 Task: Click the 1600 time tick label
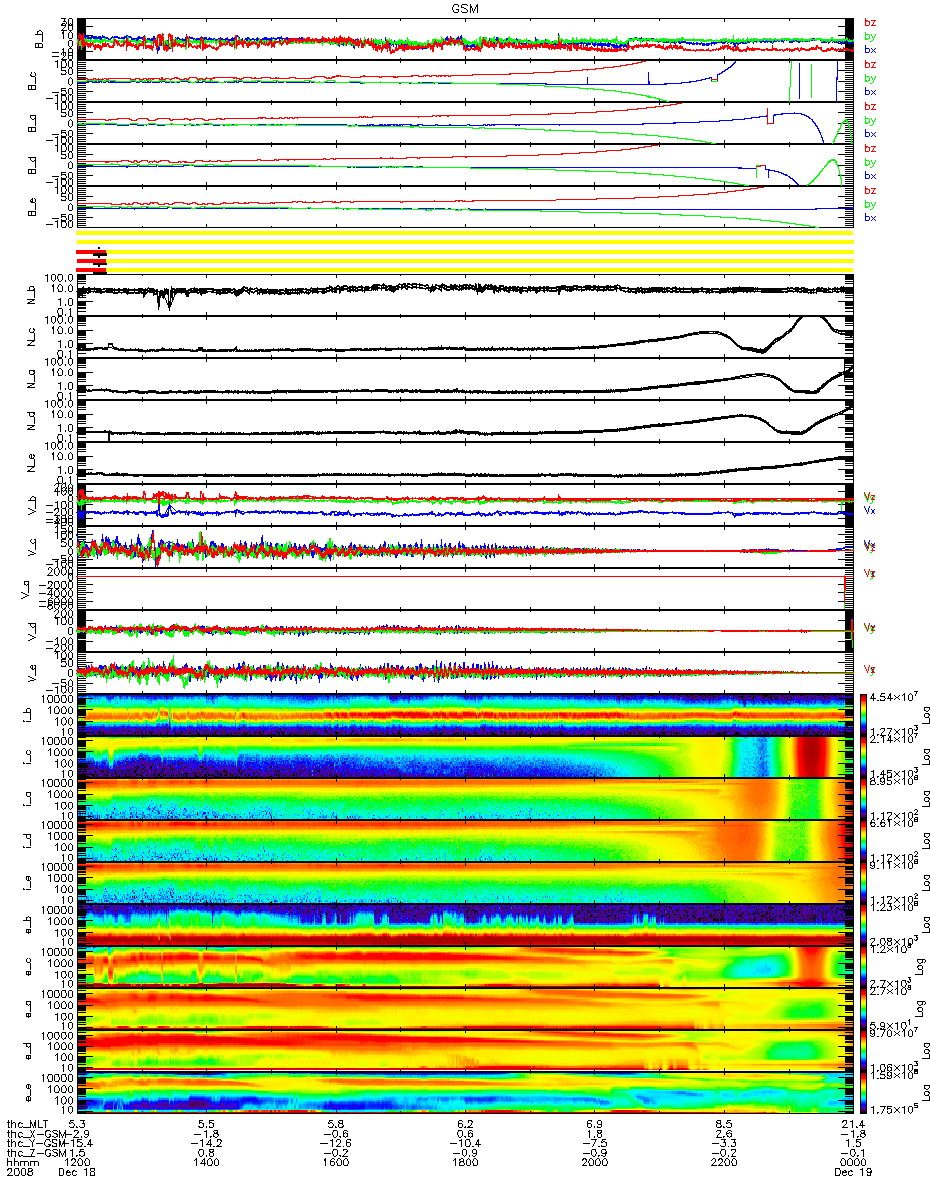tap(336, 1163)
